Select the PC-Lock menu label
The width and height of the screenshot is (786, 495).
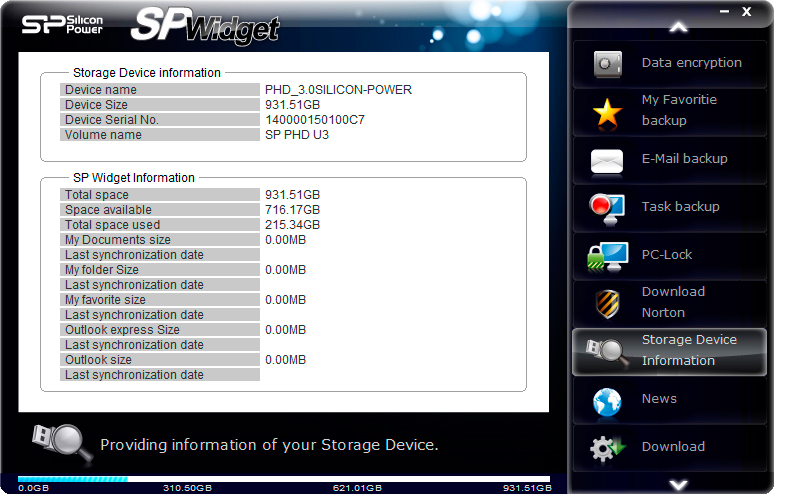[667, 255]
